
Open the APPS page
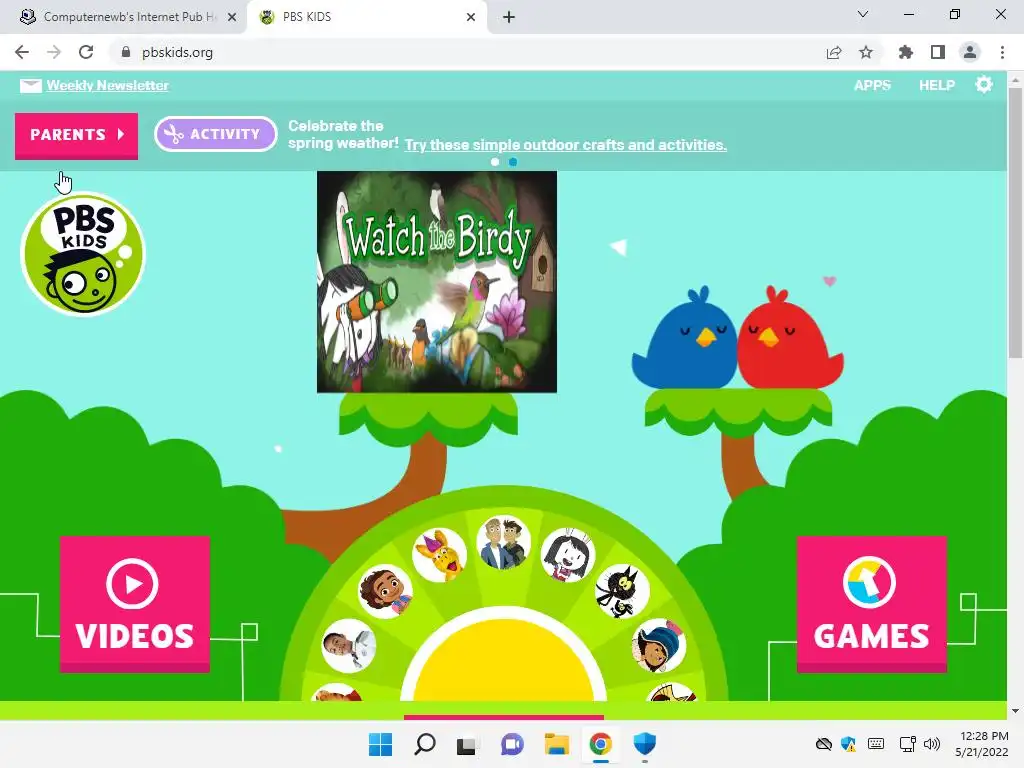coord(872,86)
